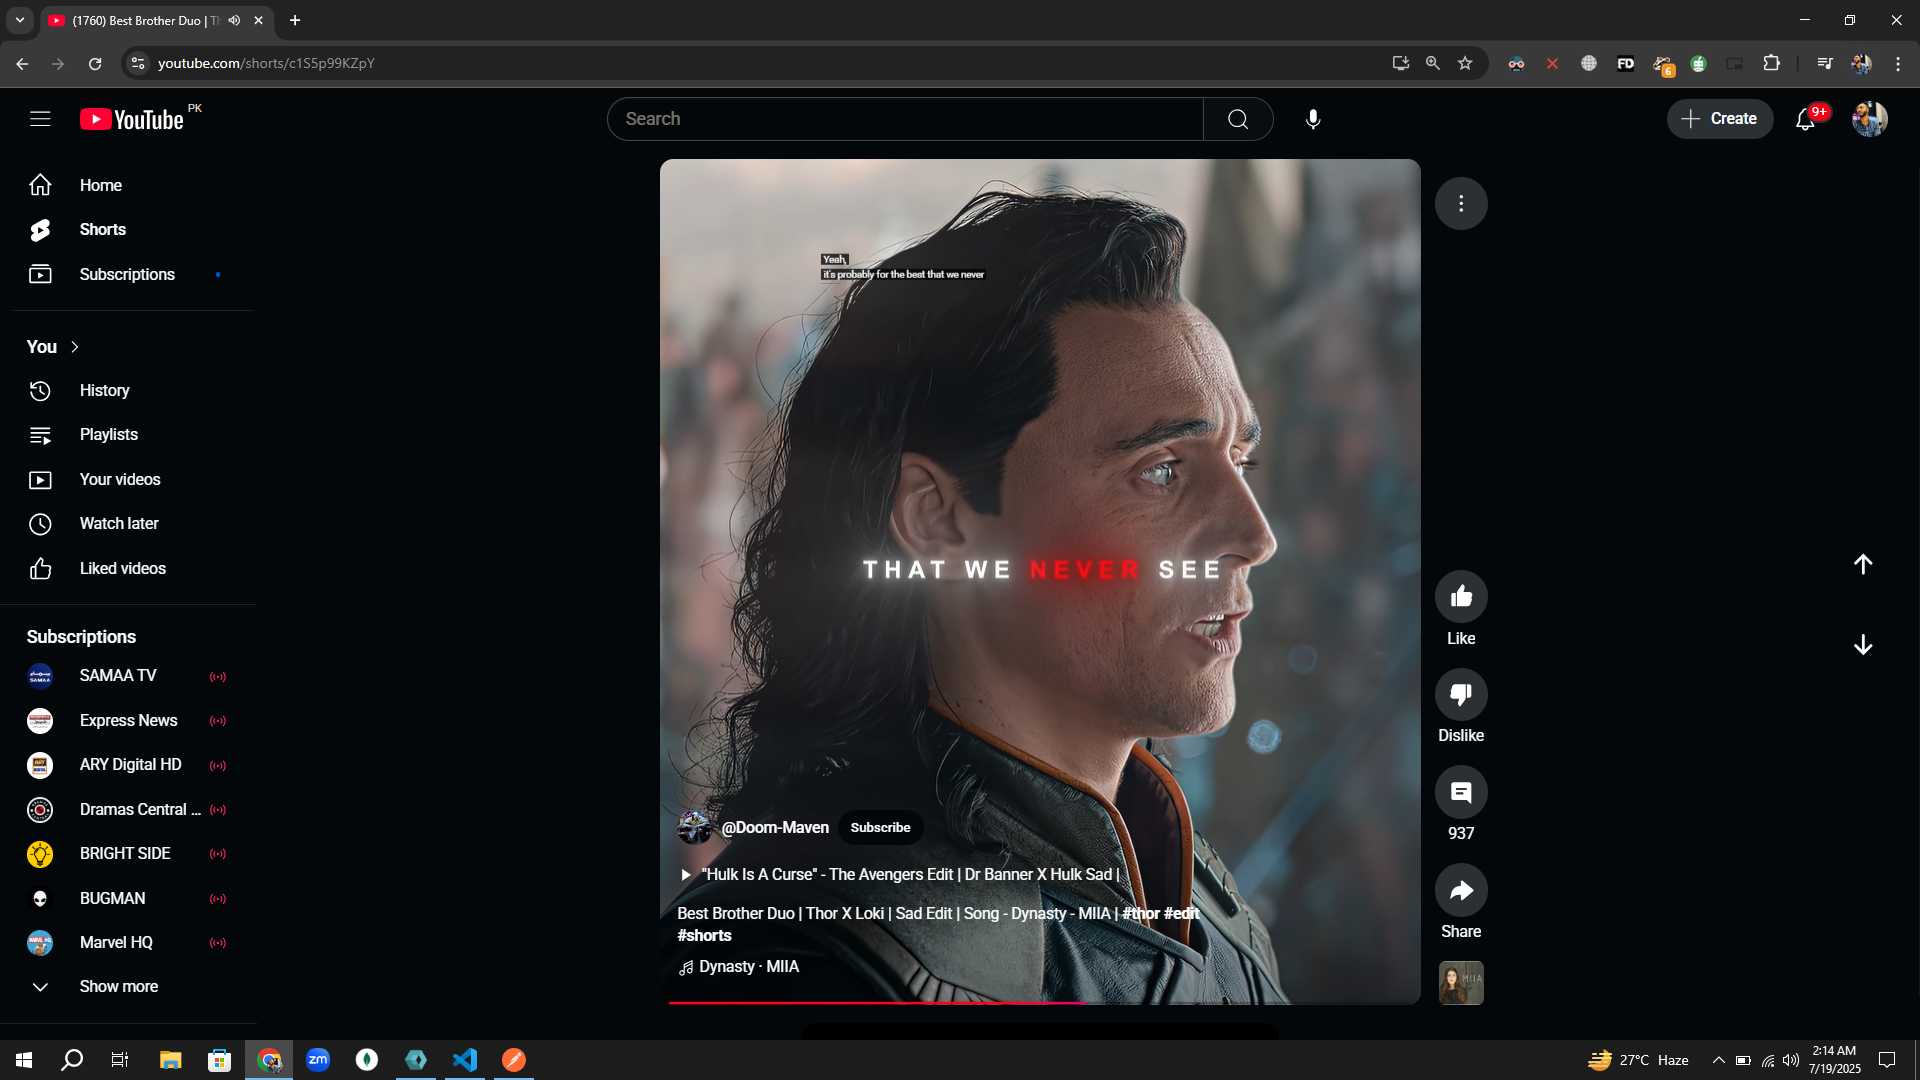
Task: Open BRIGHT SIDE channel
Action: [x=128, y=854]
